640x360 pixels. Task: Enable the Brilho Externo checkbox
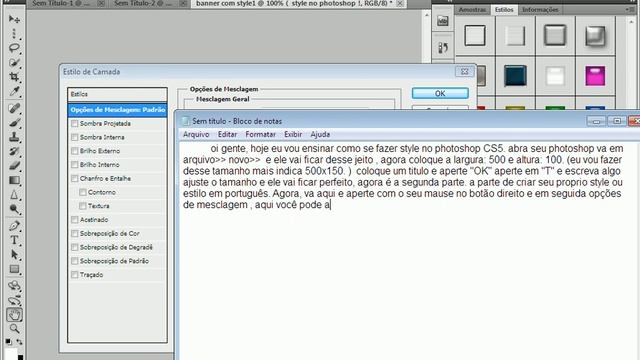(x=75, y=151)
